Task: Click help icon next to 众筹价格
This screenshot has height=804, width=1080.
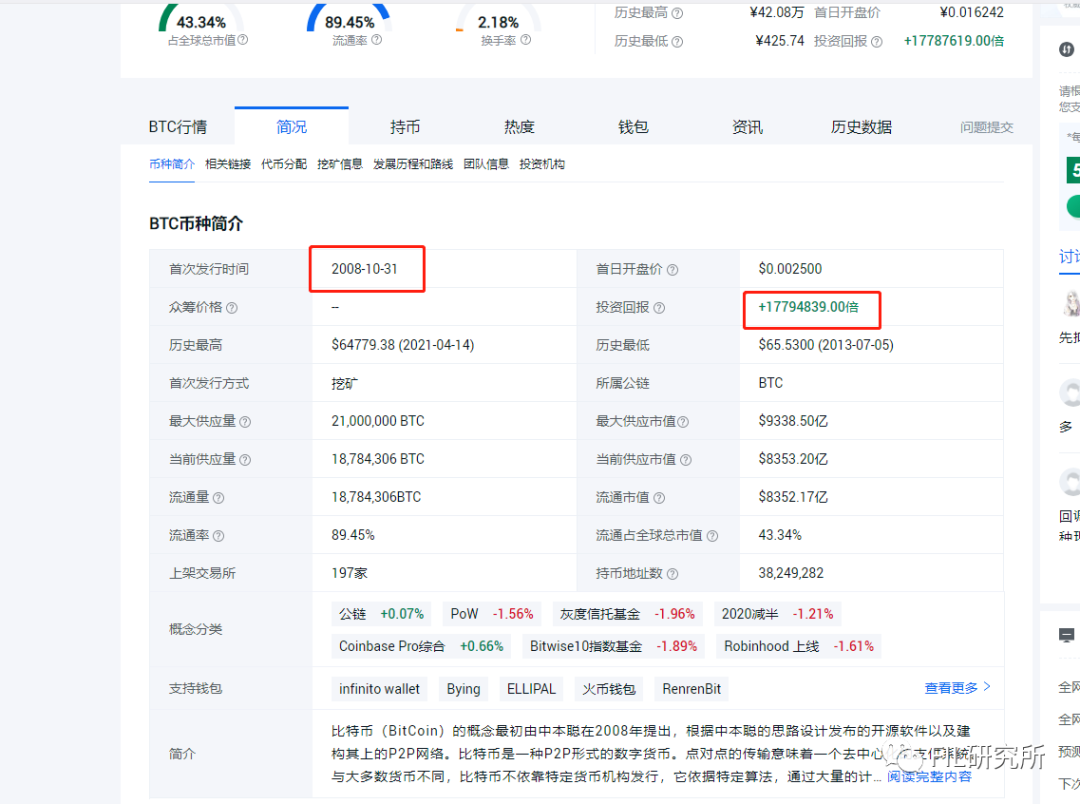Action: tap(232, 308)
